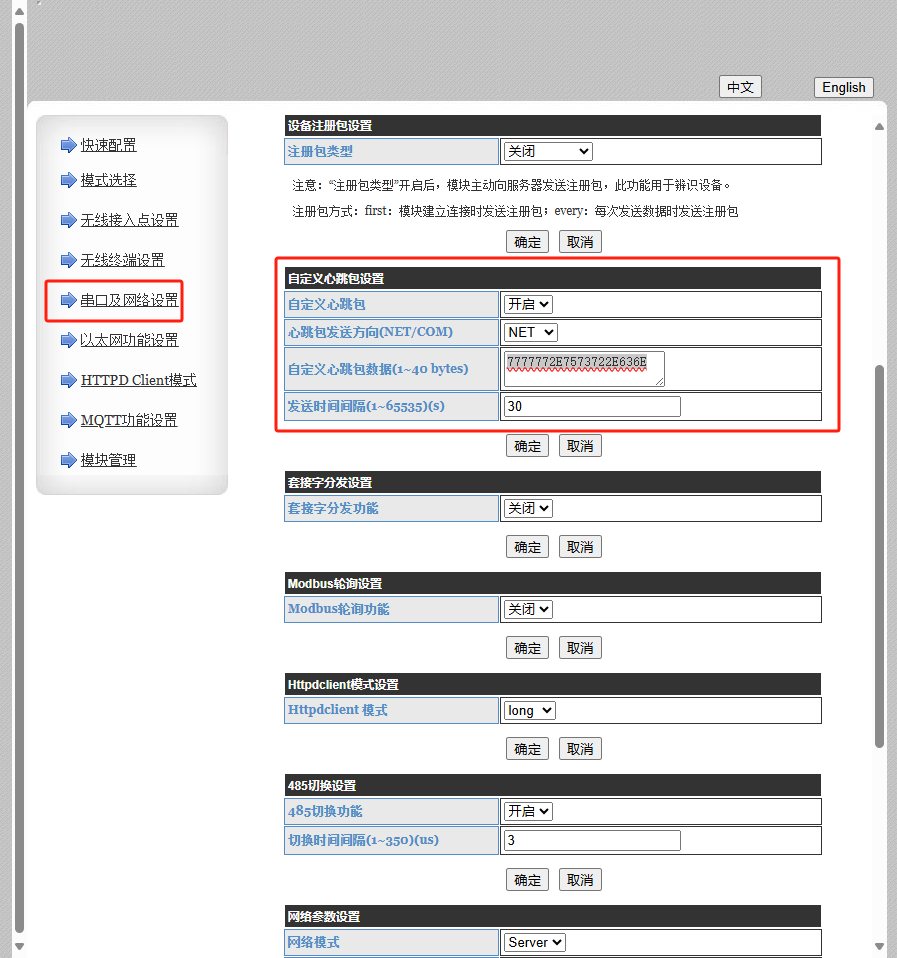Expand the Httpdclient 模式 long dropdown
This screenshot has height=958, width=897.
tap(529, 710)
